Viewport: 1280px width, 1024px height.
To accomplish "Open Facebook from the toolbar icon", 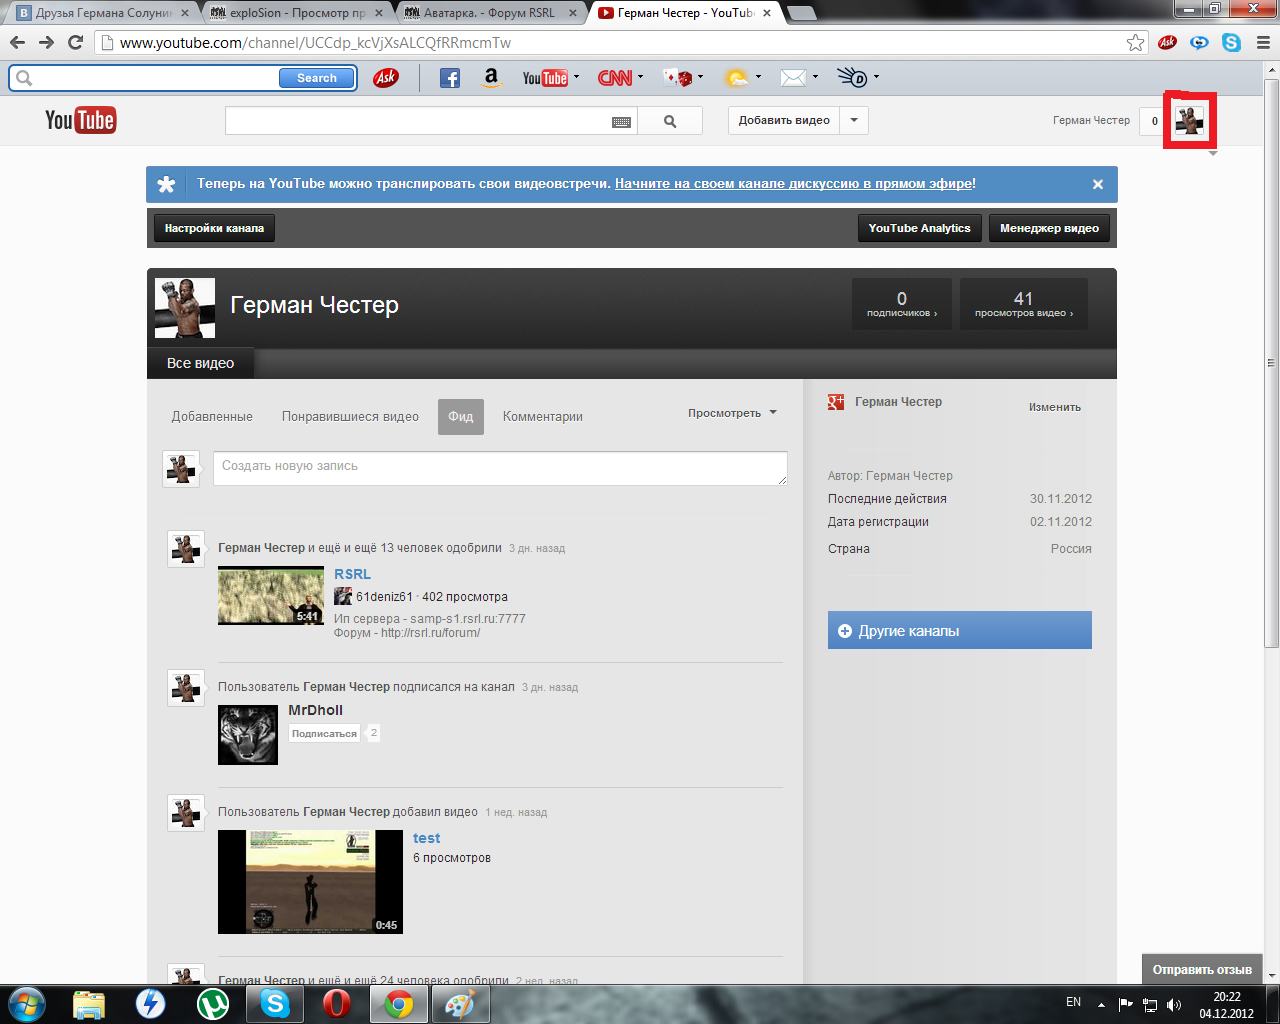I will coord(450,78).
